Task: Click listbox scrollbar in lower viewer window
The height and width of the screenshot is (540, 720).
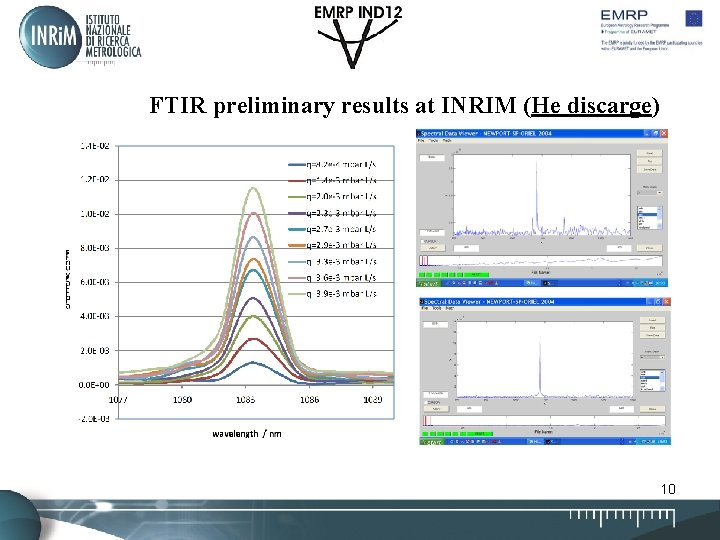Action: tap(663, 380)
